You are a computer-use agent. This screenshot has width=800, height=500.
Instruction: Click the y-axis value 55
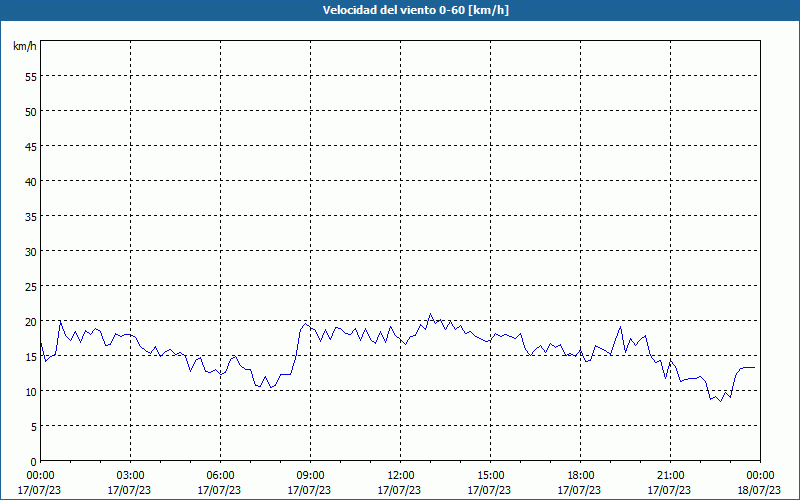(31, 77)
